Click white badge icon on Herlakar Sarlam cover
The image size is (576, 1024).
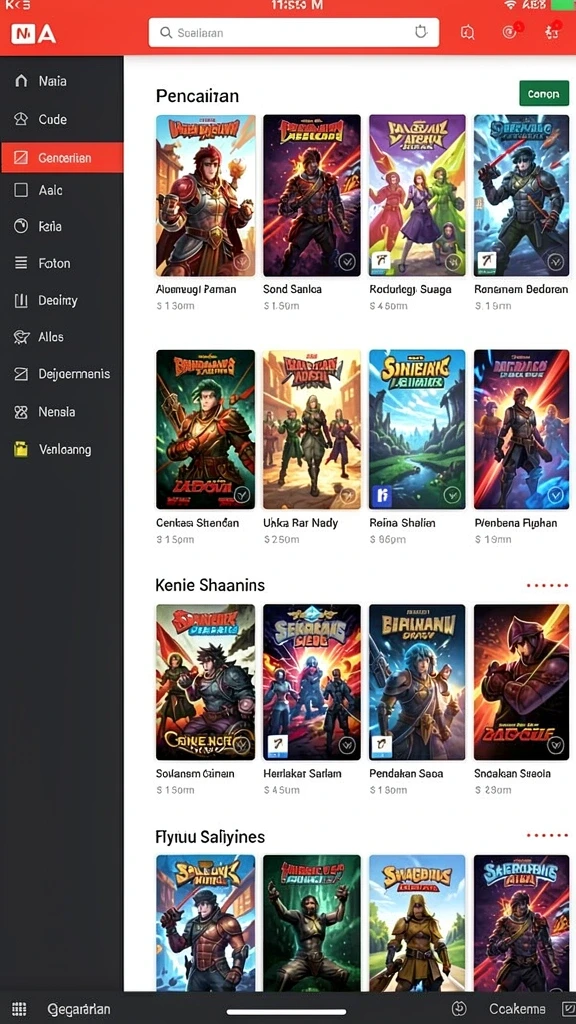click(x=278, y=744)
